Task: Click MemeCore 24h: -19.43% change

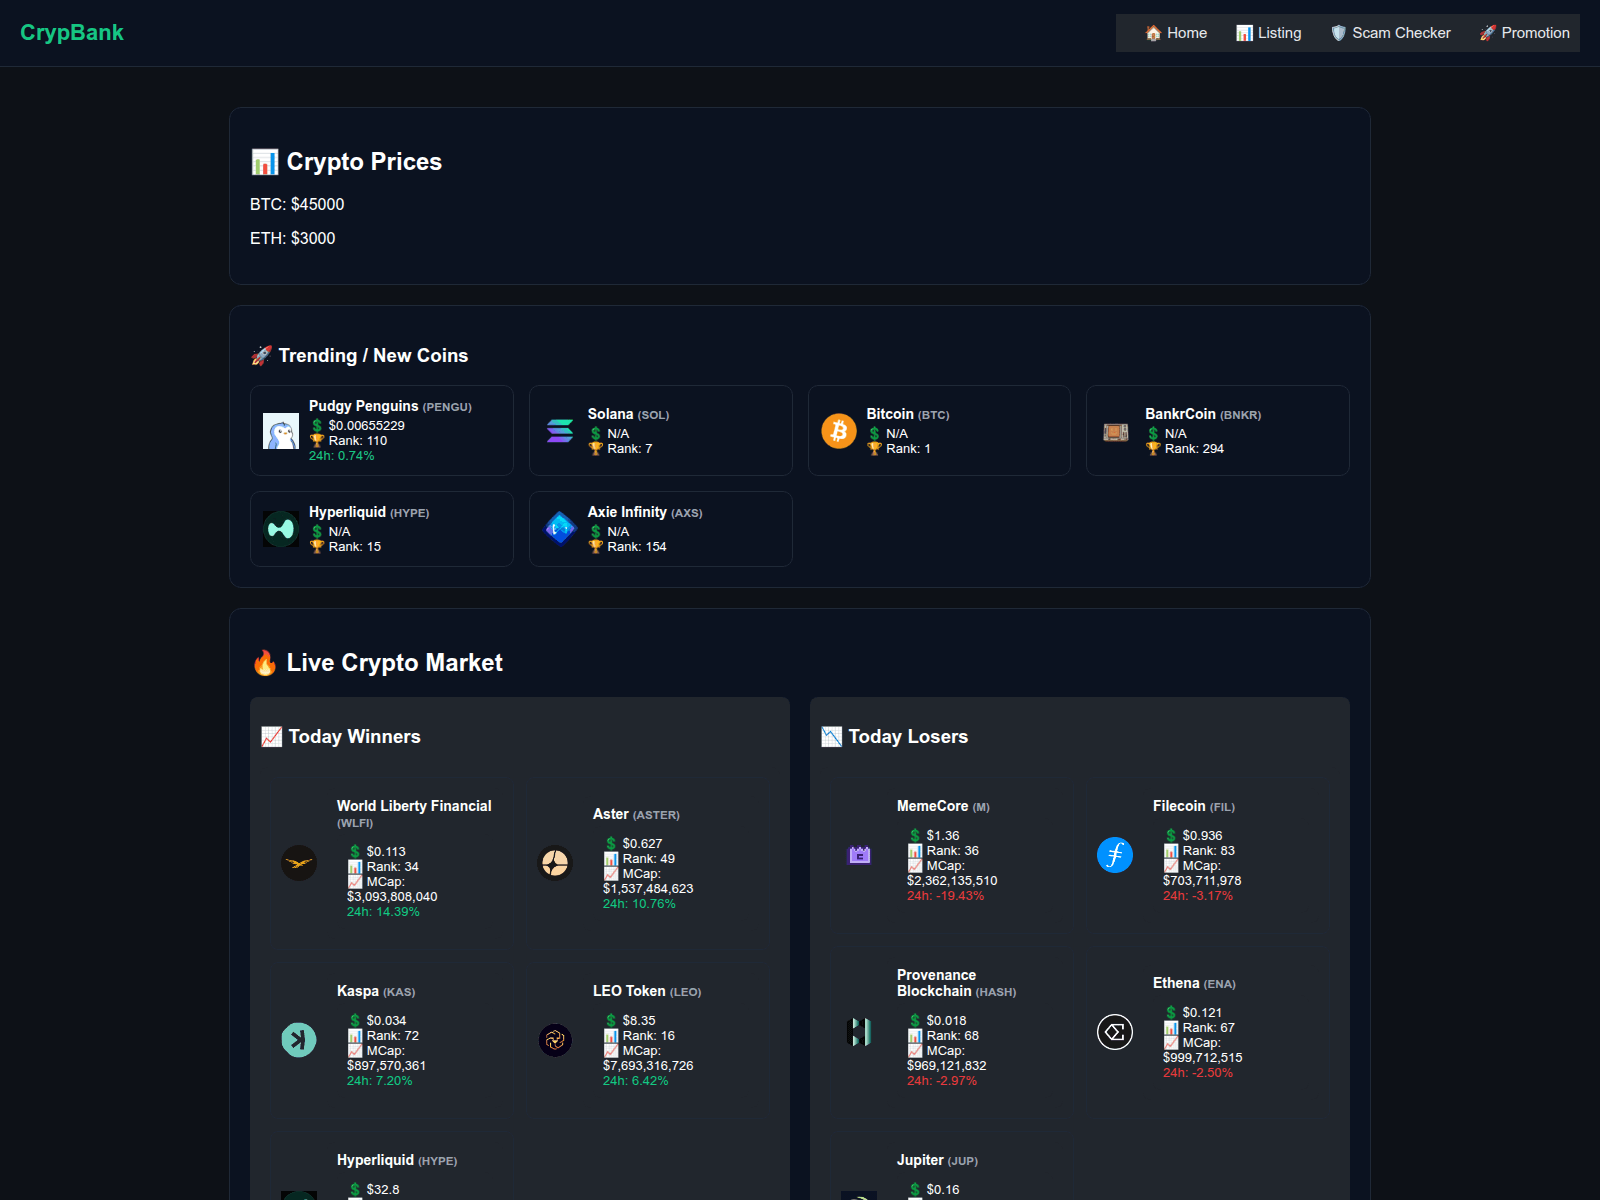Action: [x=945, y=896]
